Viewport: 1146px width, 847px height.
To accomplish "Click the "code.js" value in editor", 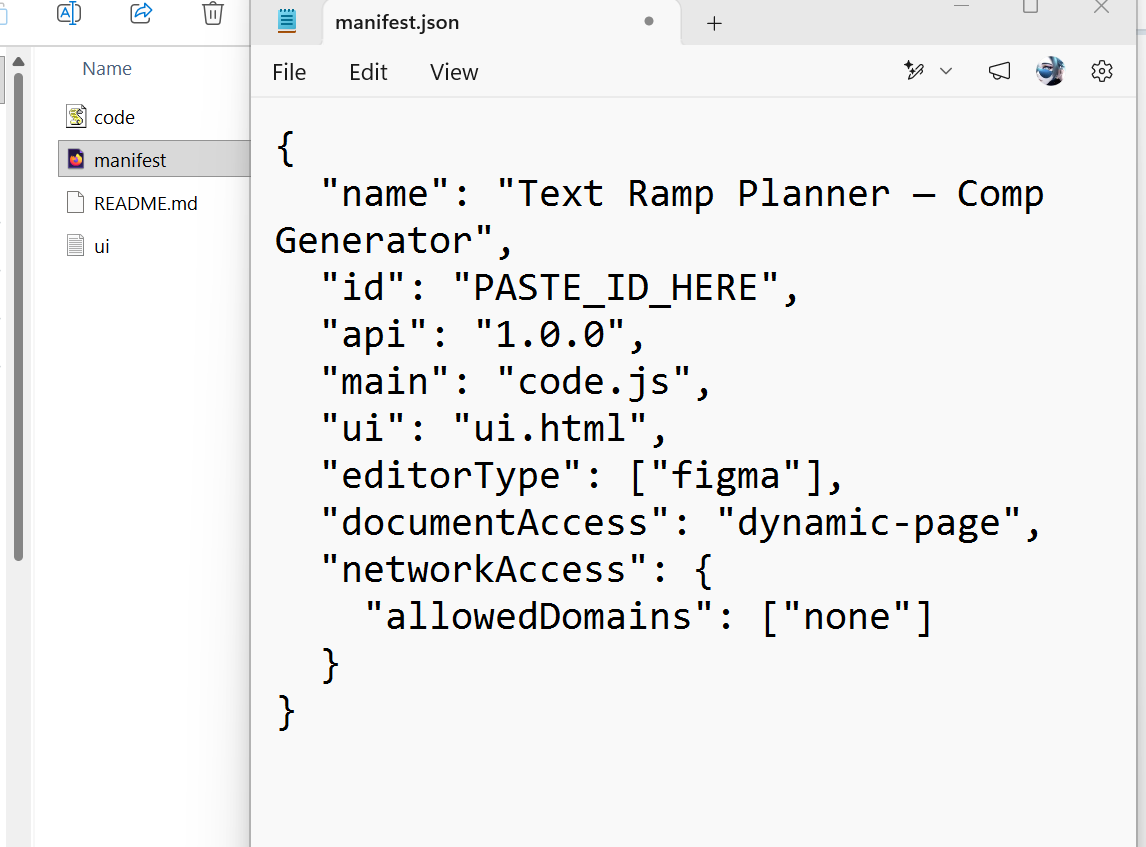I will [593, 382].
